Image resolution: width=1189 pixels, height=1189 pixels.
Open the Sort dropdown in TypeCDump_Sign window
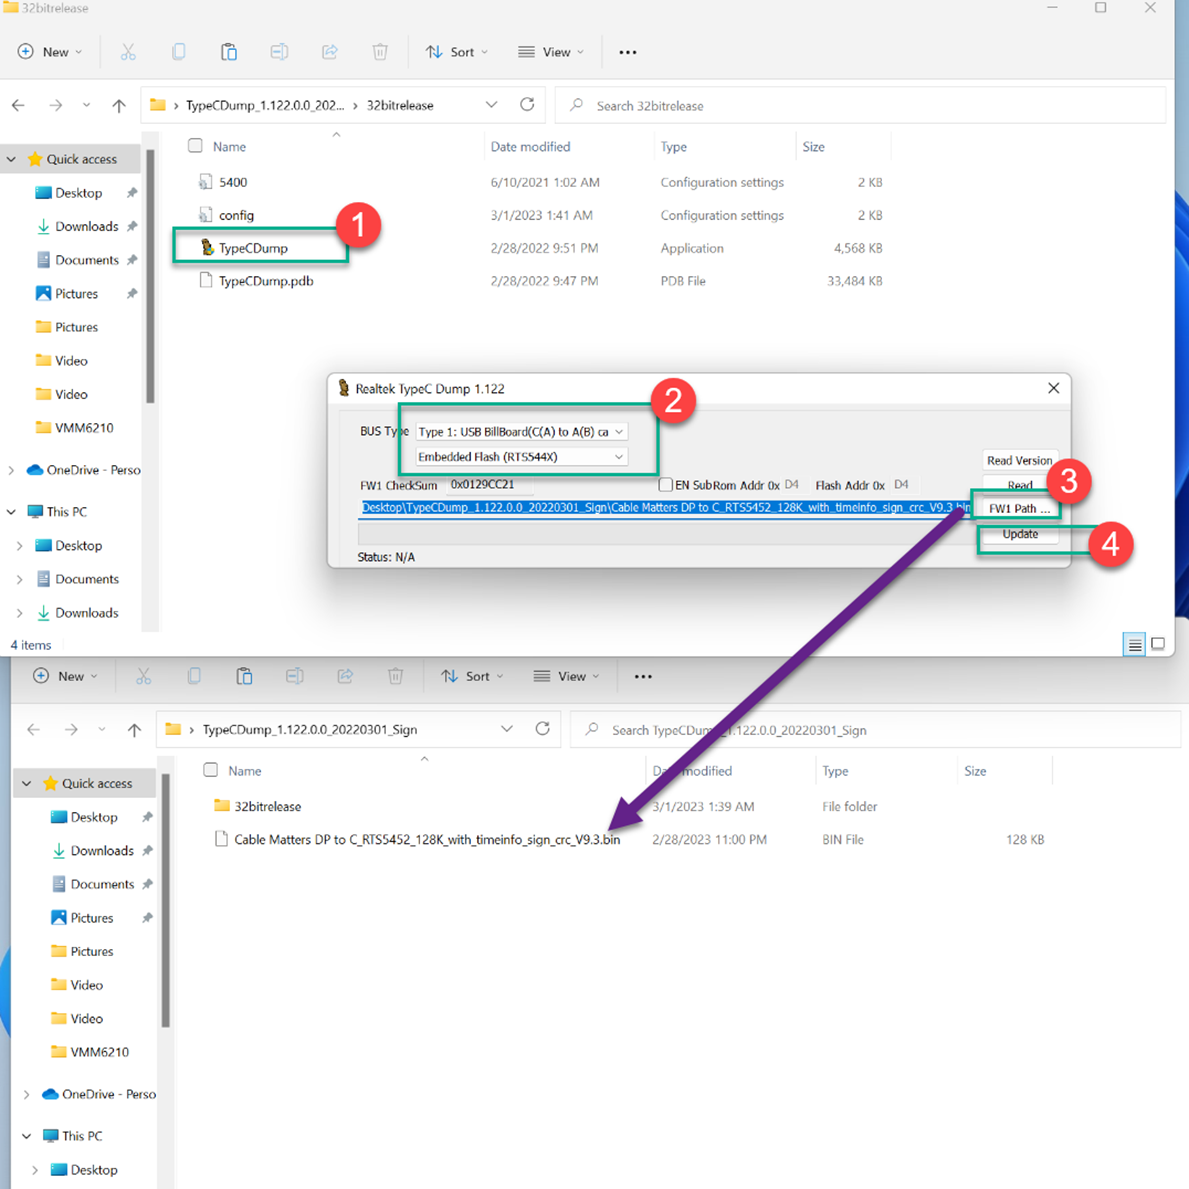472,676
